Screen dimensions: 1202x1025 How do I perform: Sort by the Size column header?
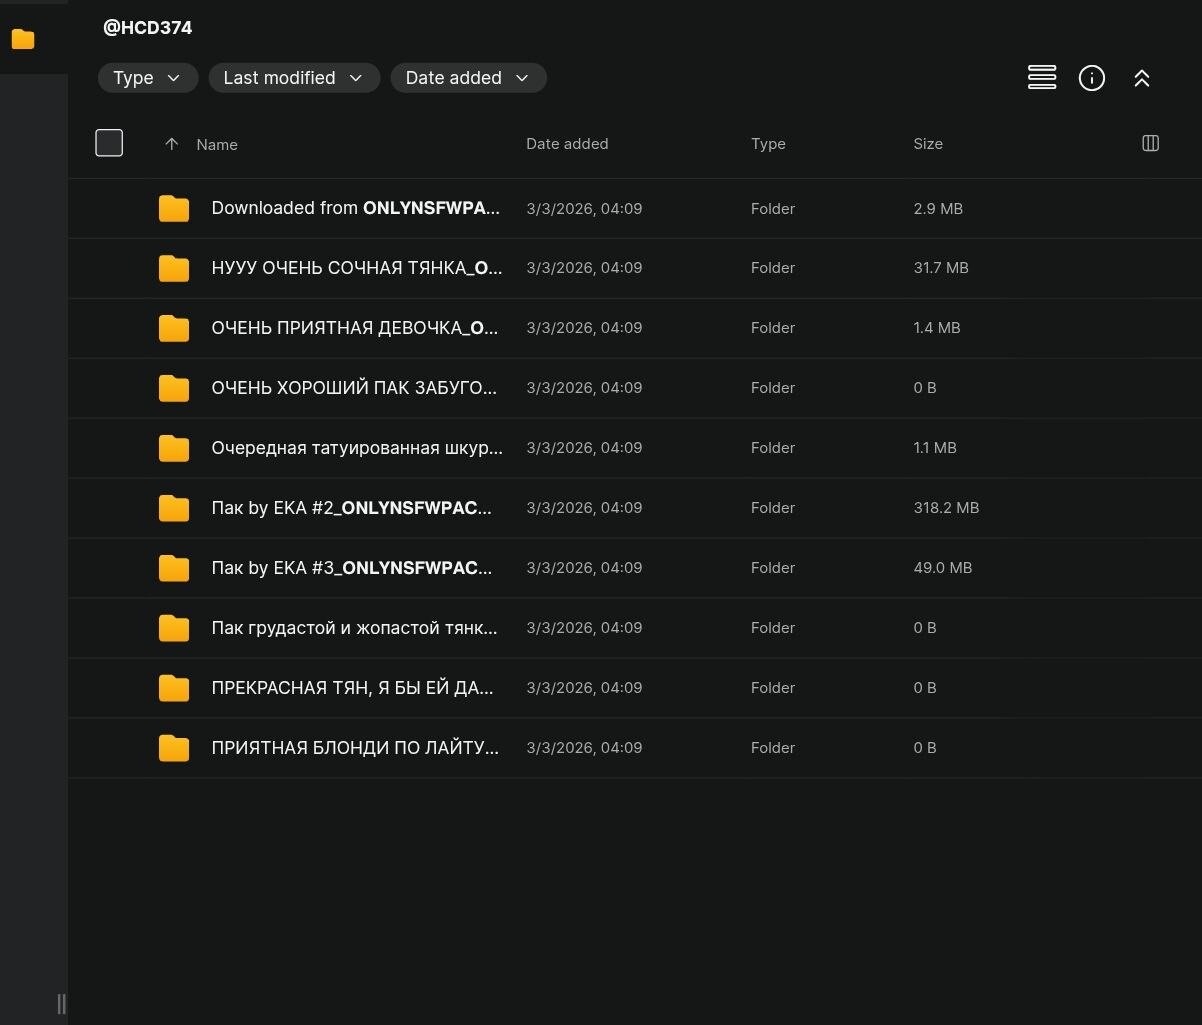927,144
